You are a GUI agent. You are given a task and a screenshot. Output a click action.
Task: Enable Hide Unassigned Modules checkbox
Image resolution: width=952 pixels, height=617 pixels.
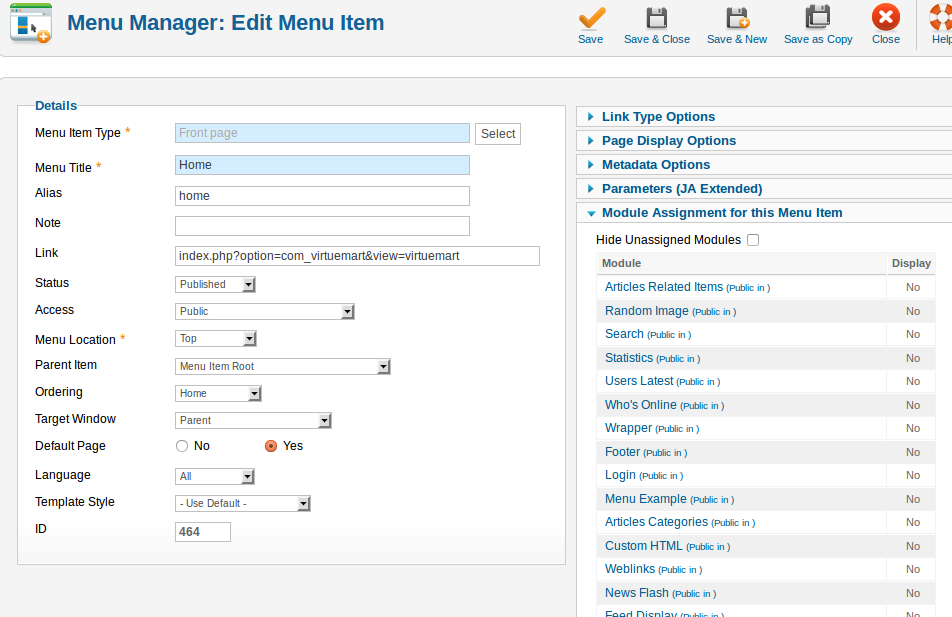click(x=753, y=240)
